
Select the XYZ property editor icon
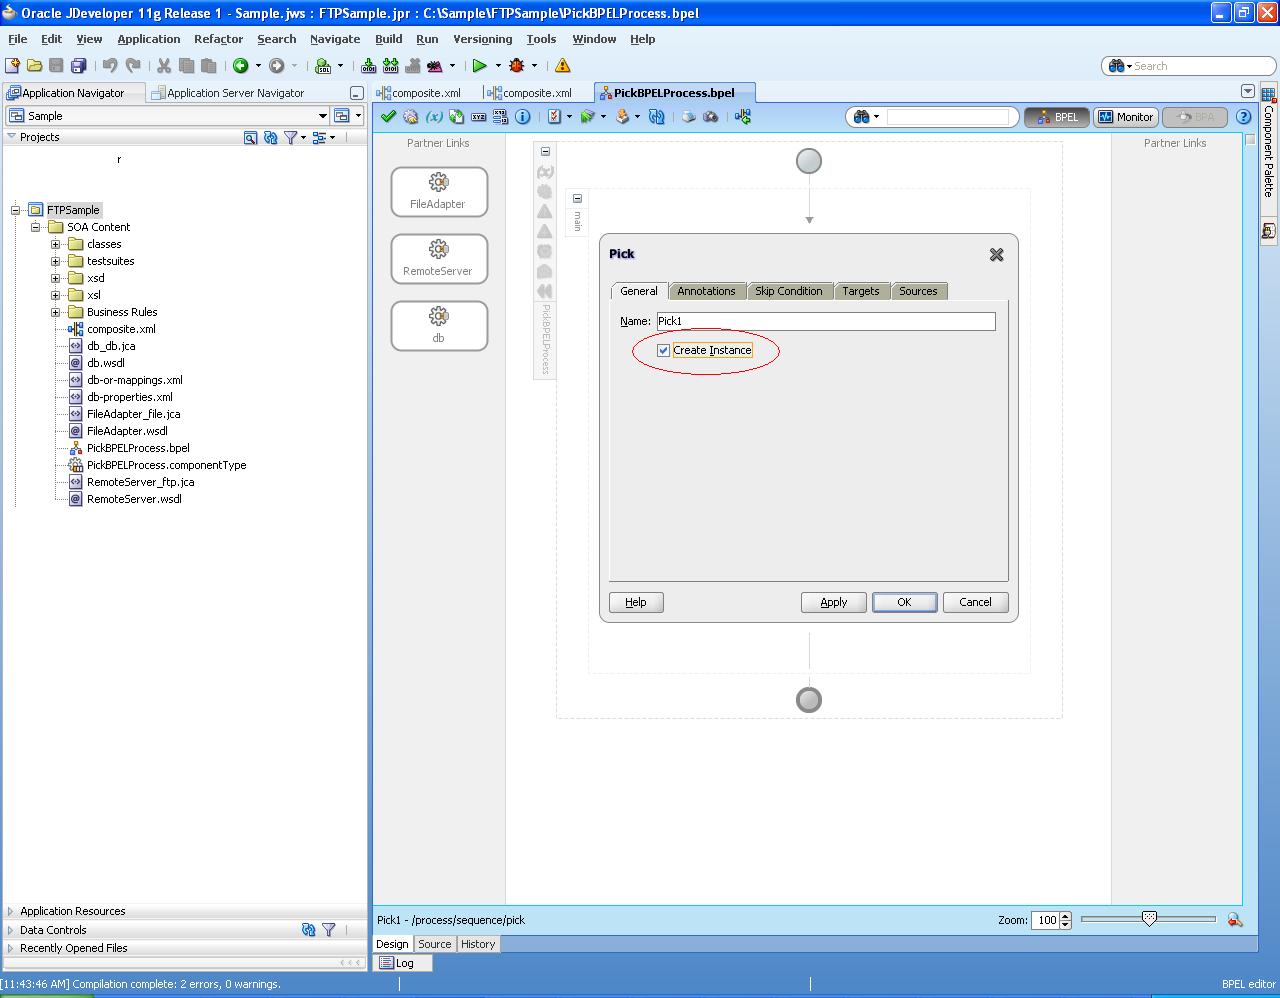pos(477,116)
